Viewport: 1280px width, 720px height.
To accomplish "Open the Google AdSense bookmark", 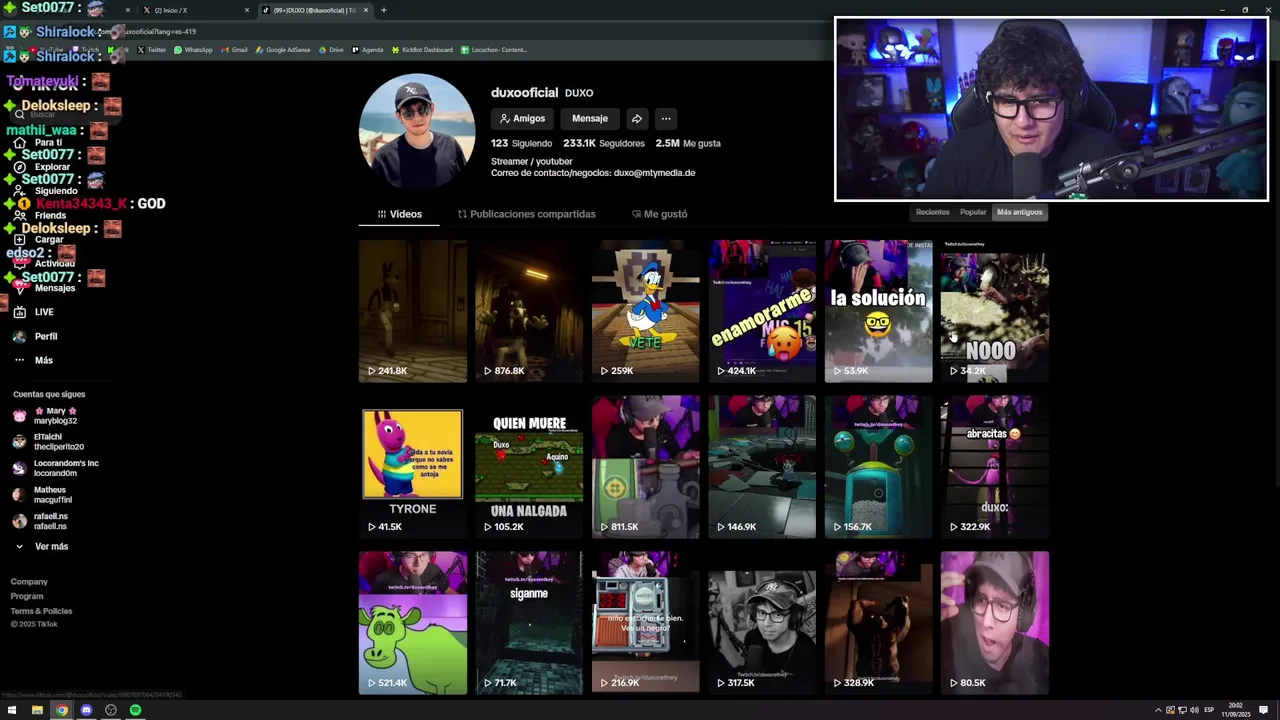I will 283,49.
